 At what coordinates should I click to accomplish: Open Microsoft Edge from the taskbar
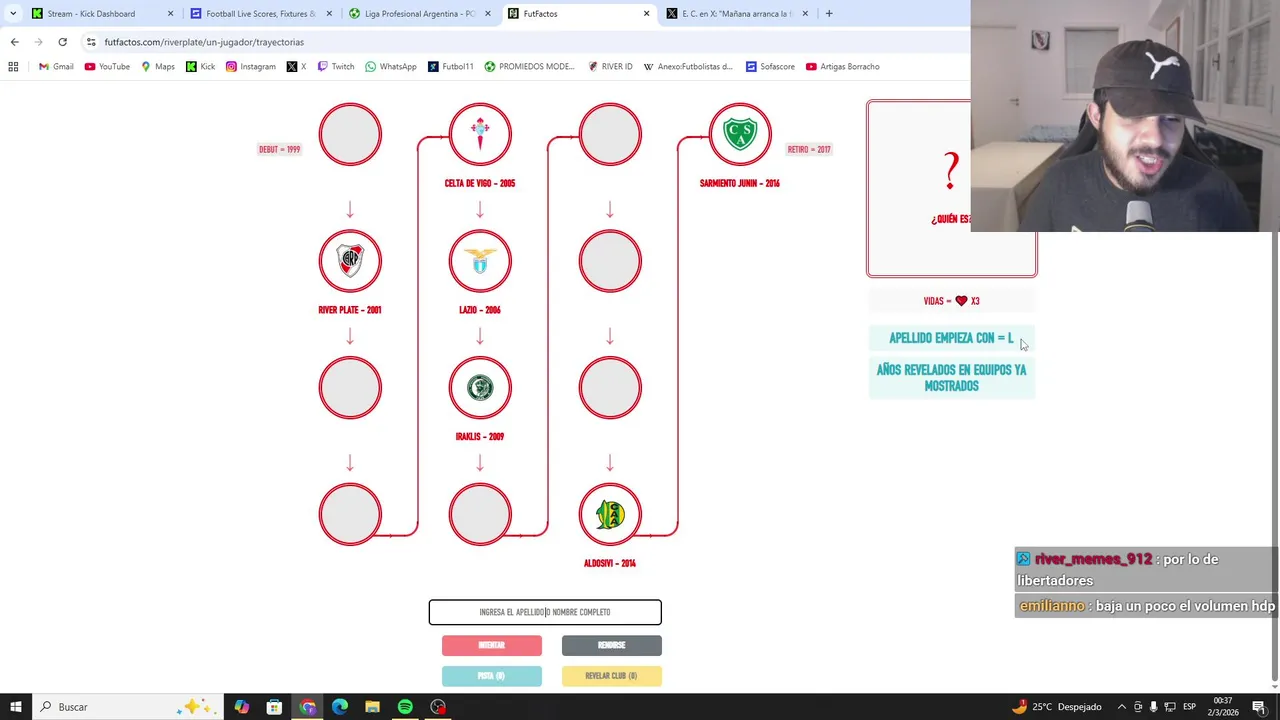coord(340,707)
